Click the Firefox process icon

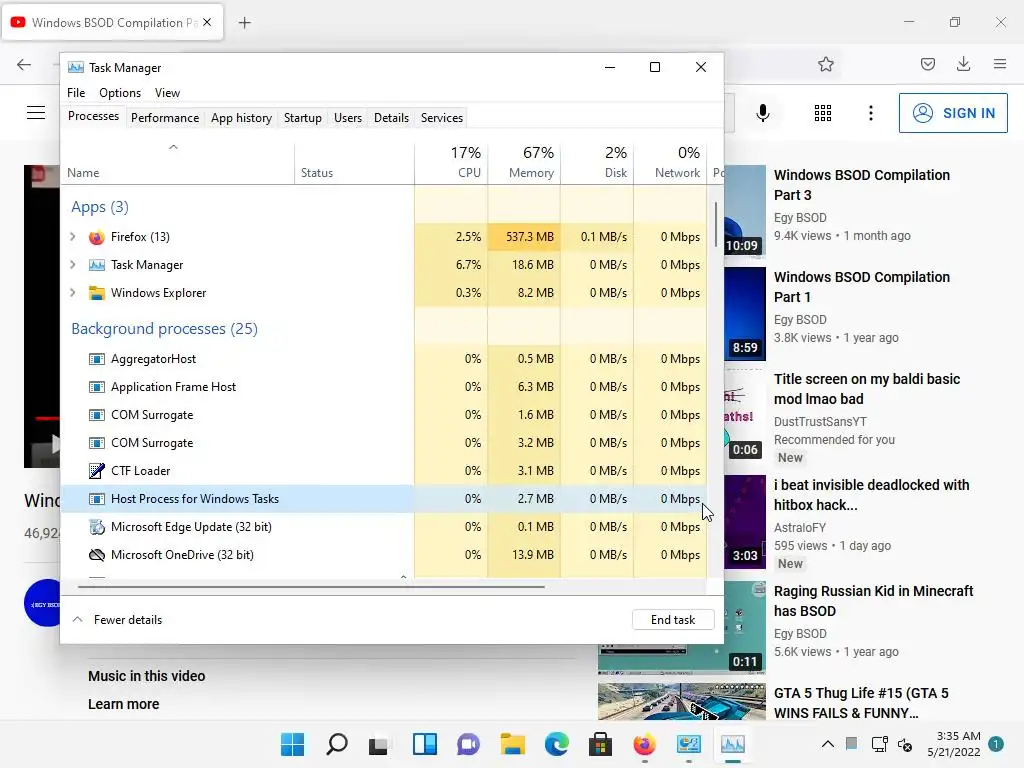pos(97,237)
